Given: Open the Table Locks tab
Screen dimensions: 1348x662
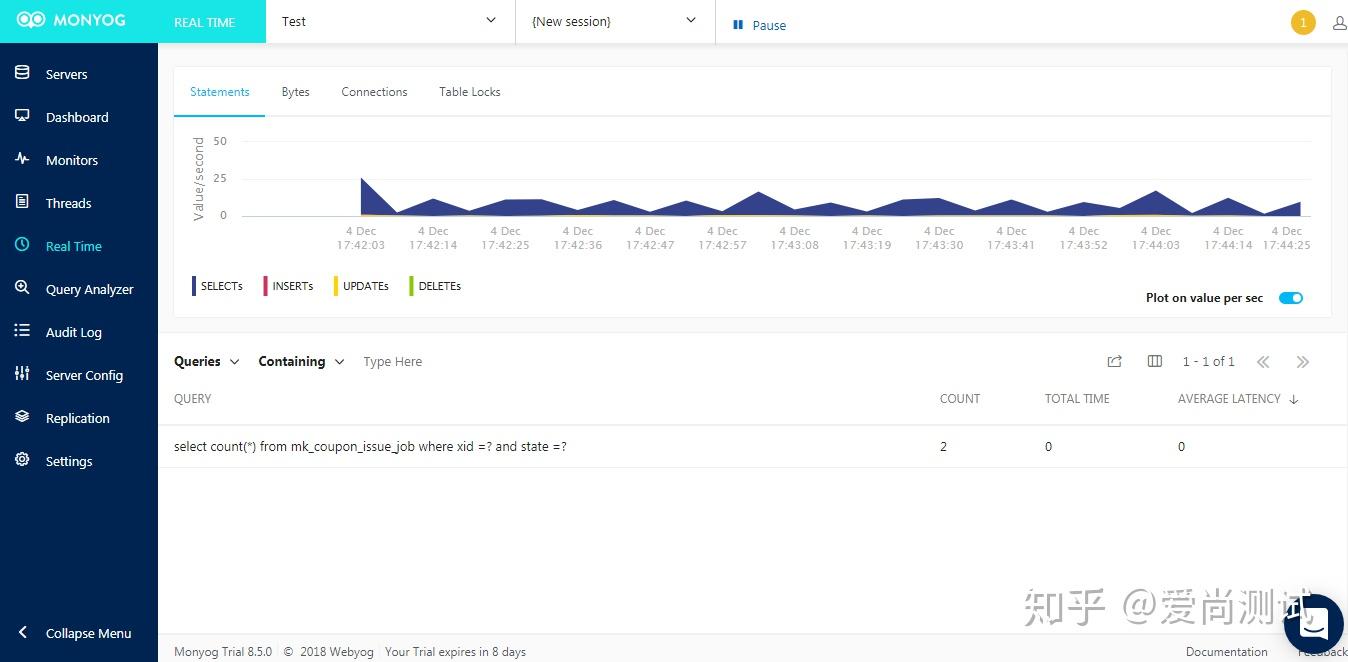Looking at the screenshot, I should pos(469,91).
